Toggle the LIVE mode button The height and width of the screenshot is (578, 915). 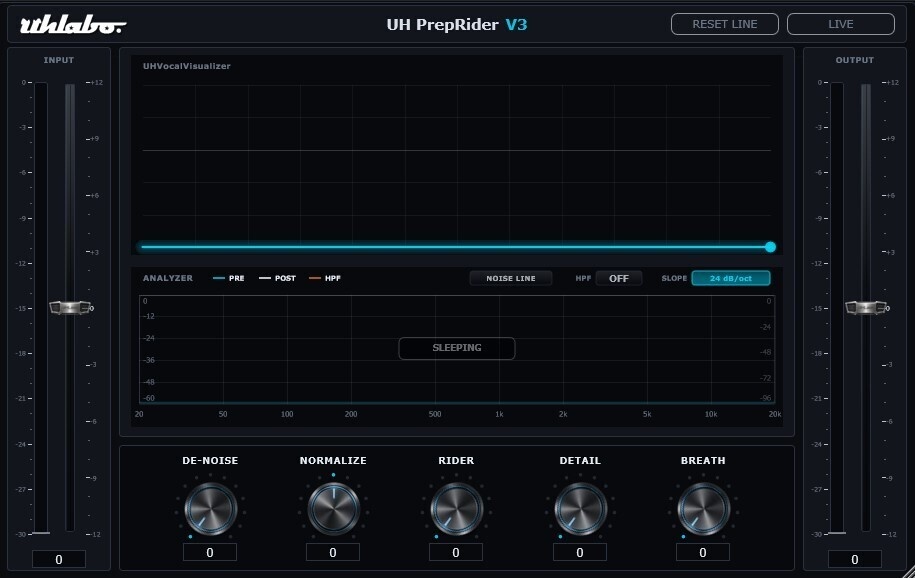pyautogui.click(x=841, y=24)
